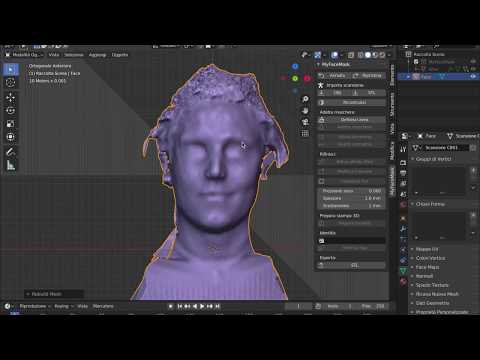Select the Move tool
480x360 pixels.
point(11,97)
